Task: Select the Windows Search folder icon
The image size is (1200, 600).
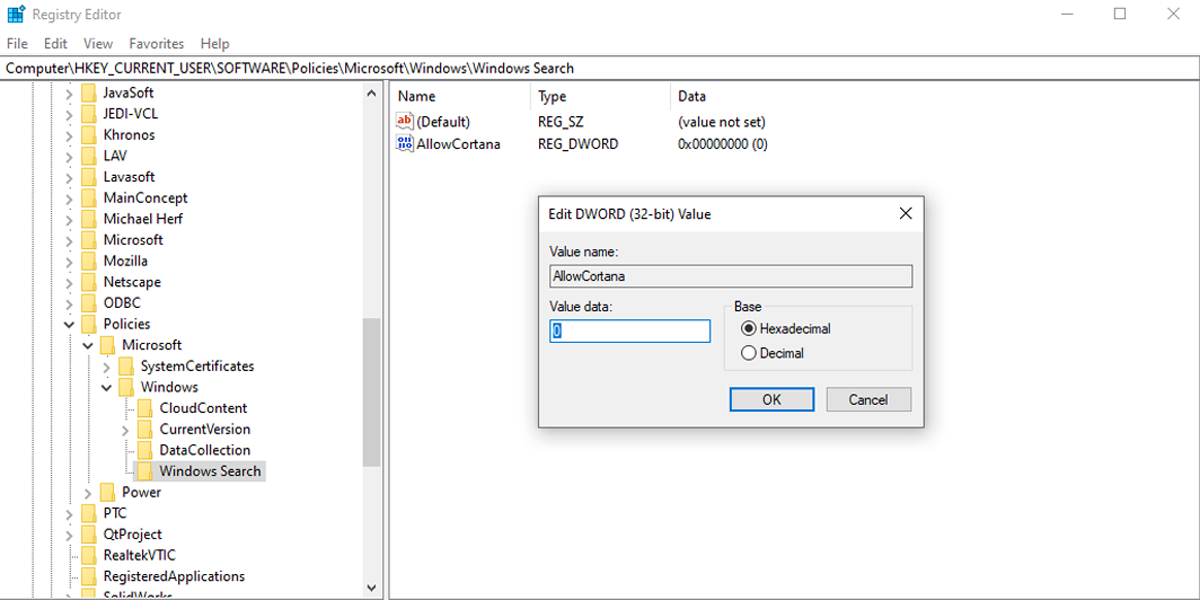Action: pyautogui.click(x=145, y=471)
